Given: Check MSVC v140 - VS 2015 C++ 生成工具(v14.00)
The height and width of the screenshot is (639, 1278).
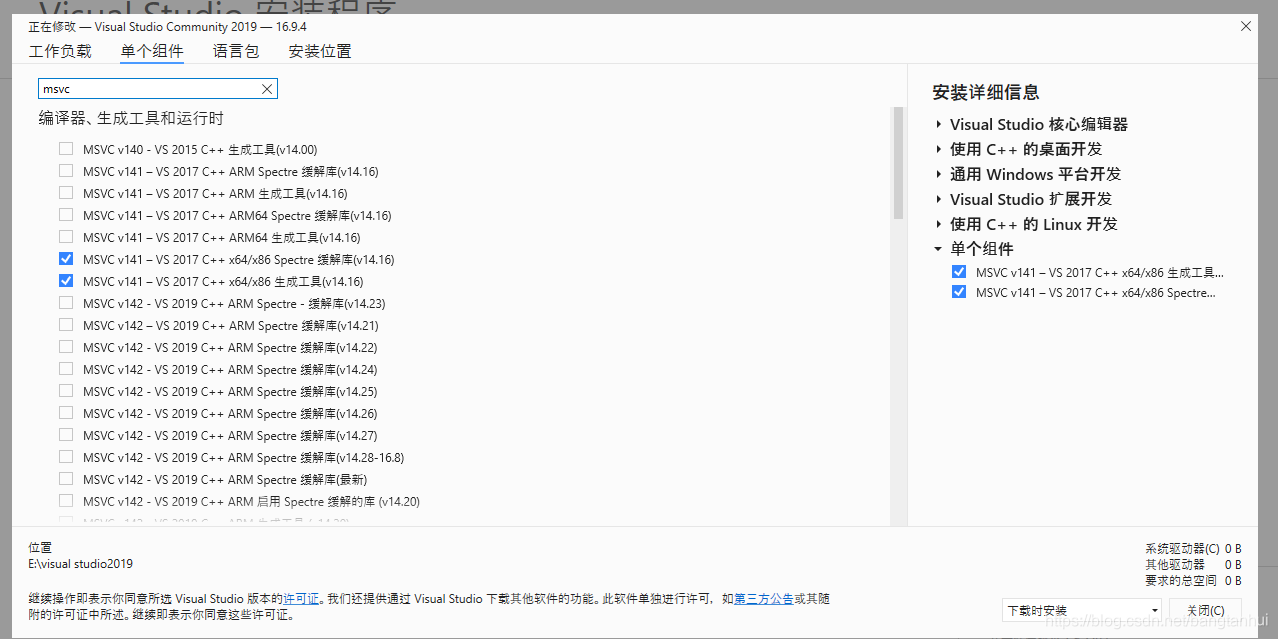Looking at the screenshot, I should click(66, 149).
